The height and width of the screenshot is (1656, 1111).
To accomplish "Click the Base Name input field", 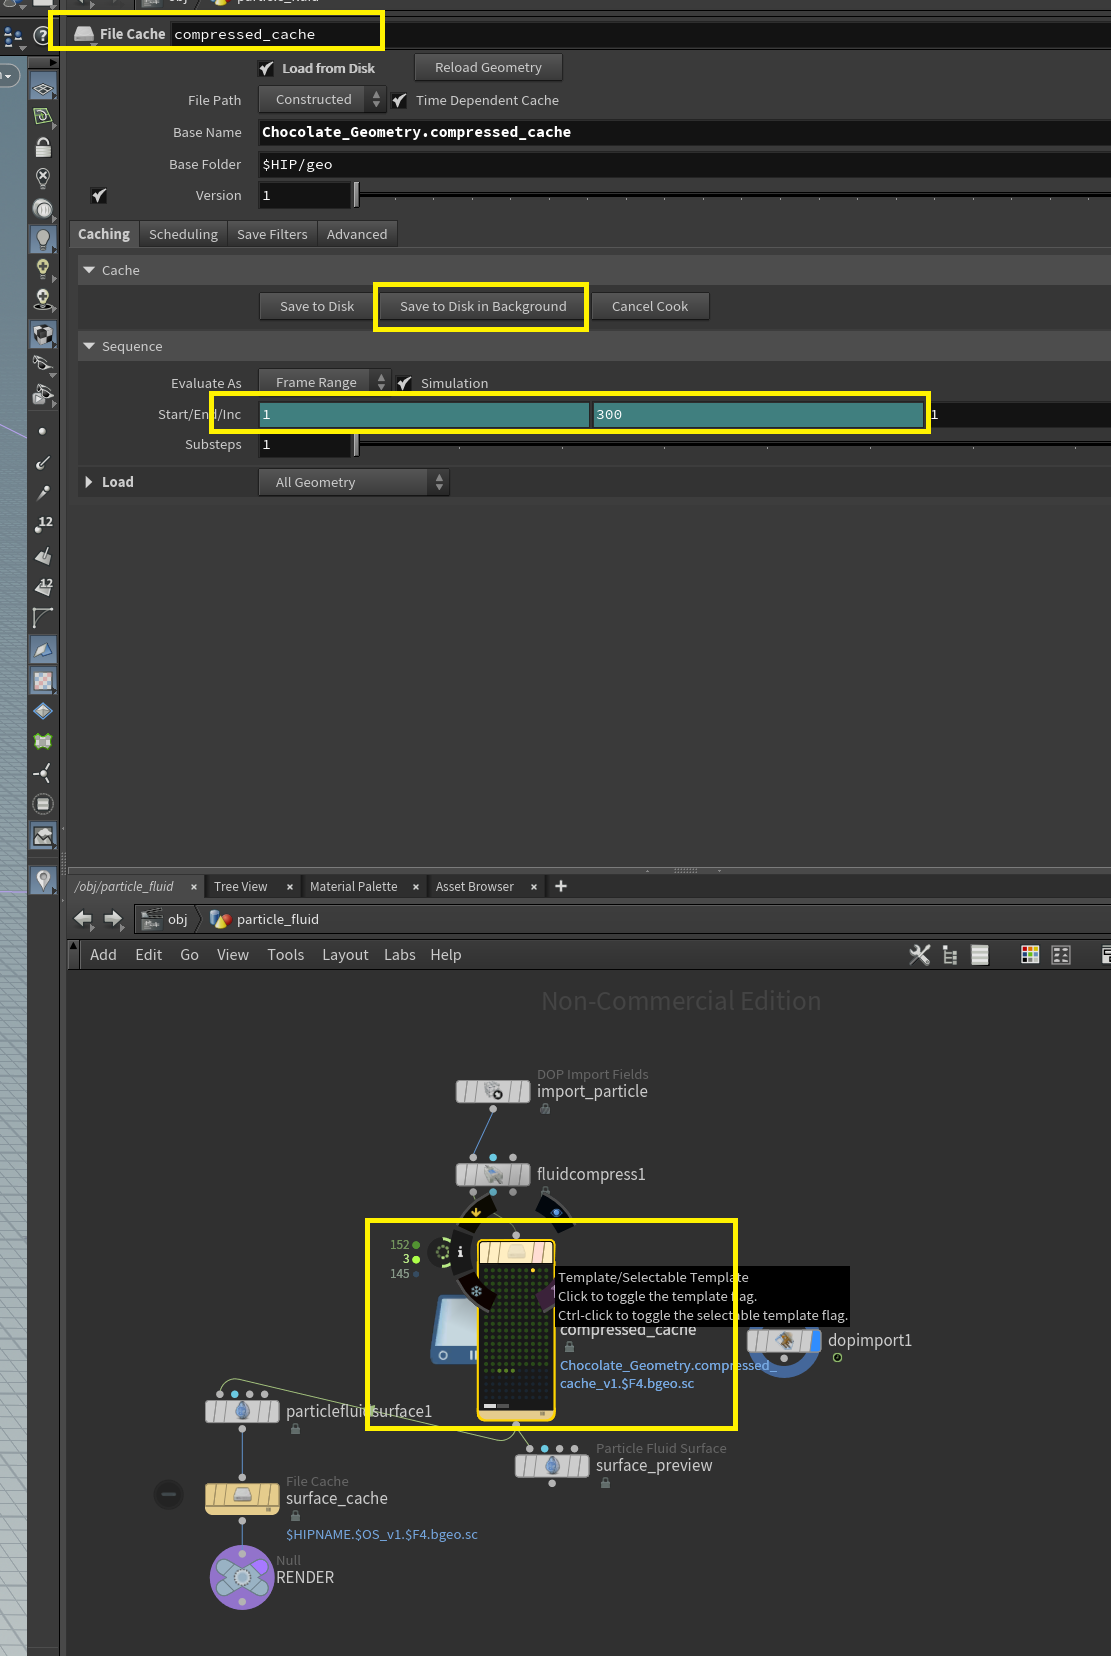I will pyautogui.click(x=684, y=132).
